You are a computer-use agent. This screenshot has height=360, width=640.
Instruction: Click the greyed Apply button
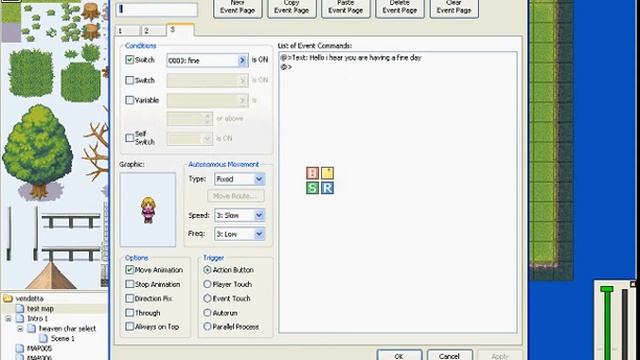[500, 355]
